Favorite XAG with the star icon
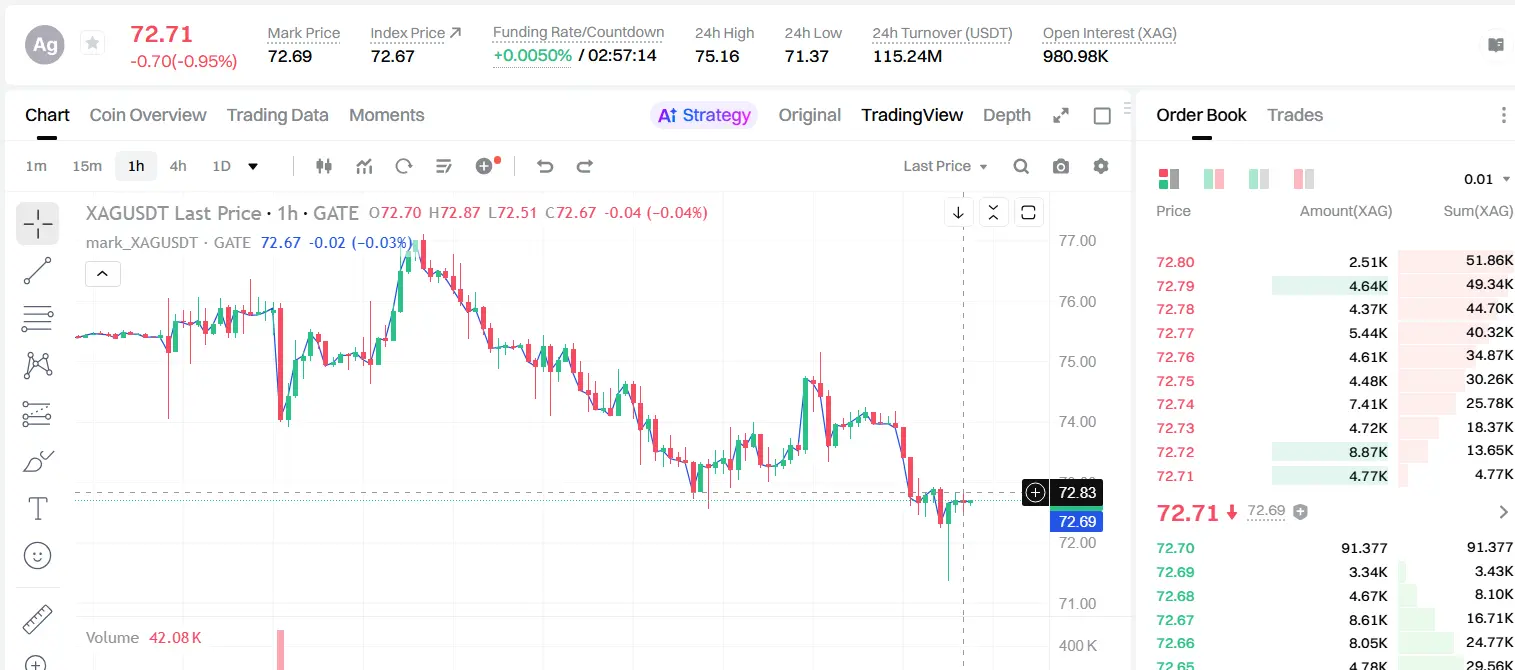1515x670 pixels. [92, 43]
